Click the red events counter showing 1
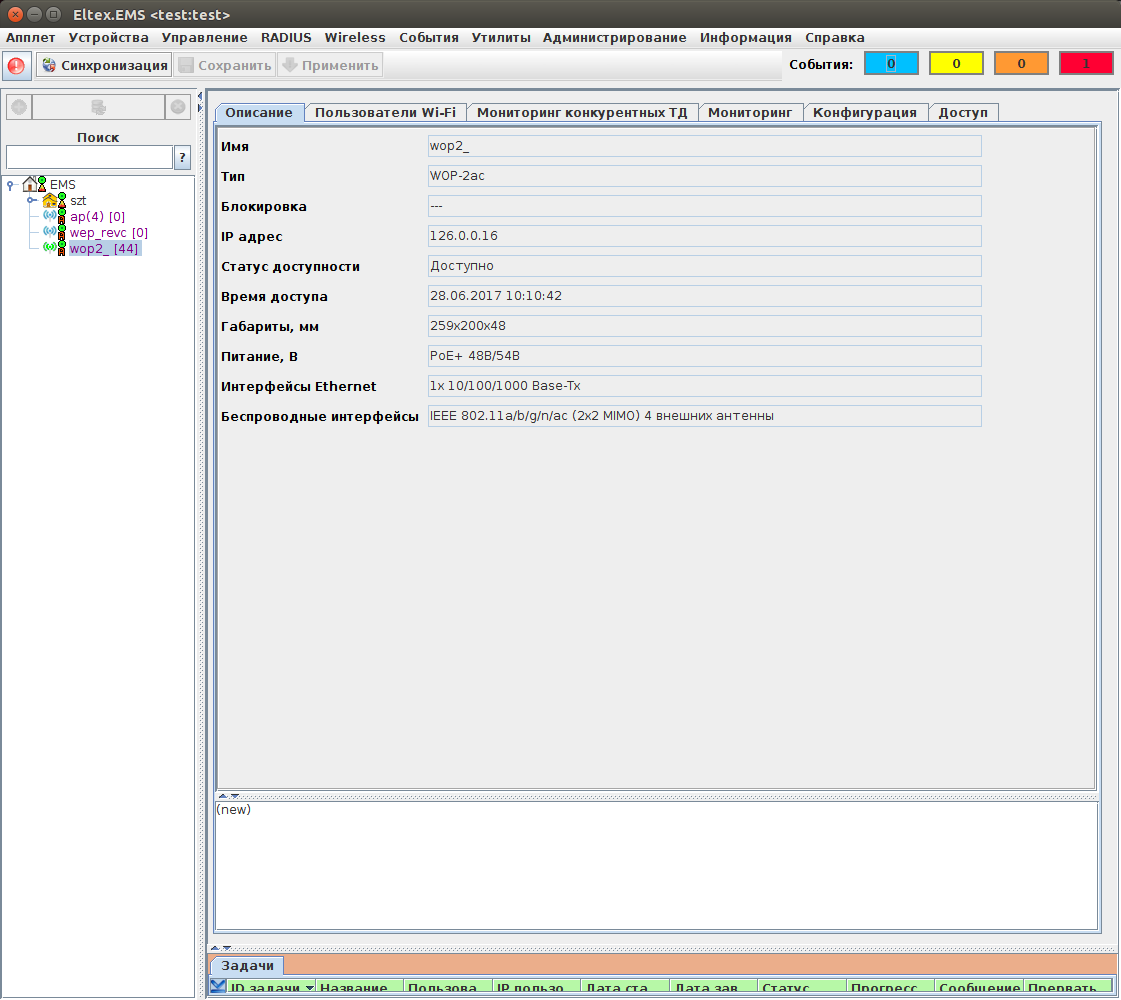The image size is (1121, 1000). (x=1086, y=64)
